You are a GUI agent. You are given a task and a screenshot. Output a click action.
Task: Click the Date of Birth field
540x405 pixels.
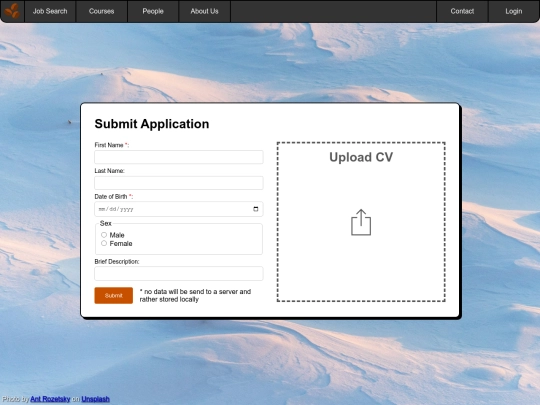pos(179,209)
